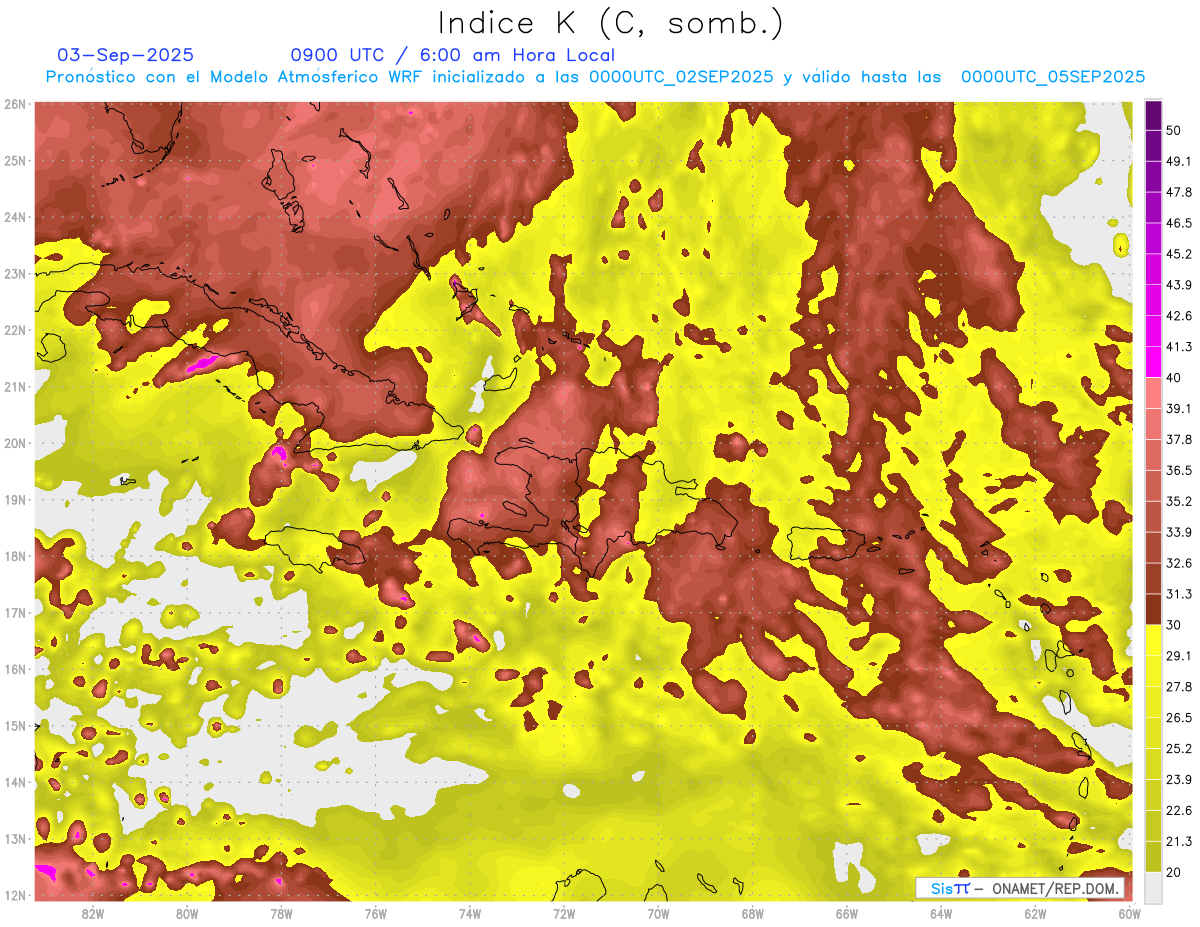This screenshot has width=1200, height=927.
Task: Click the colorbar value '22.6'
Action: [x=1178, y=811]
